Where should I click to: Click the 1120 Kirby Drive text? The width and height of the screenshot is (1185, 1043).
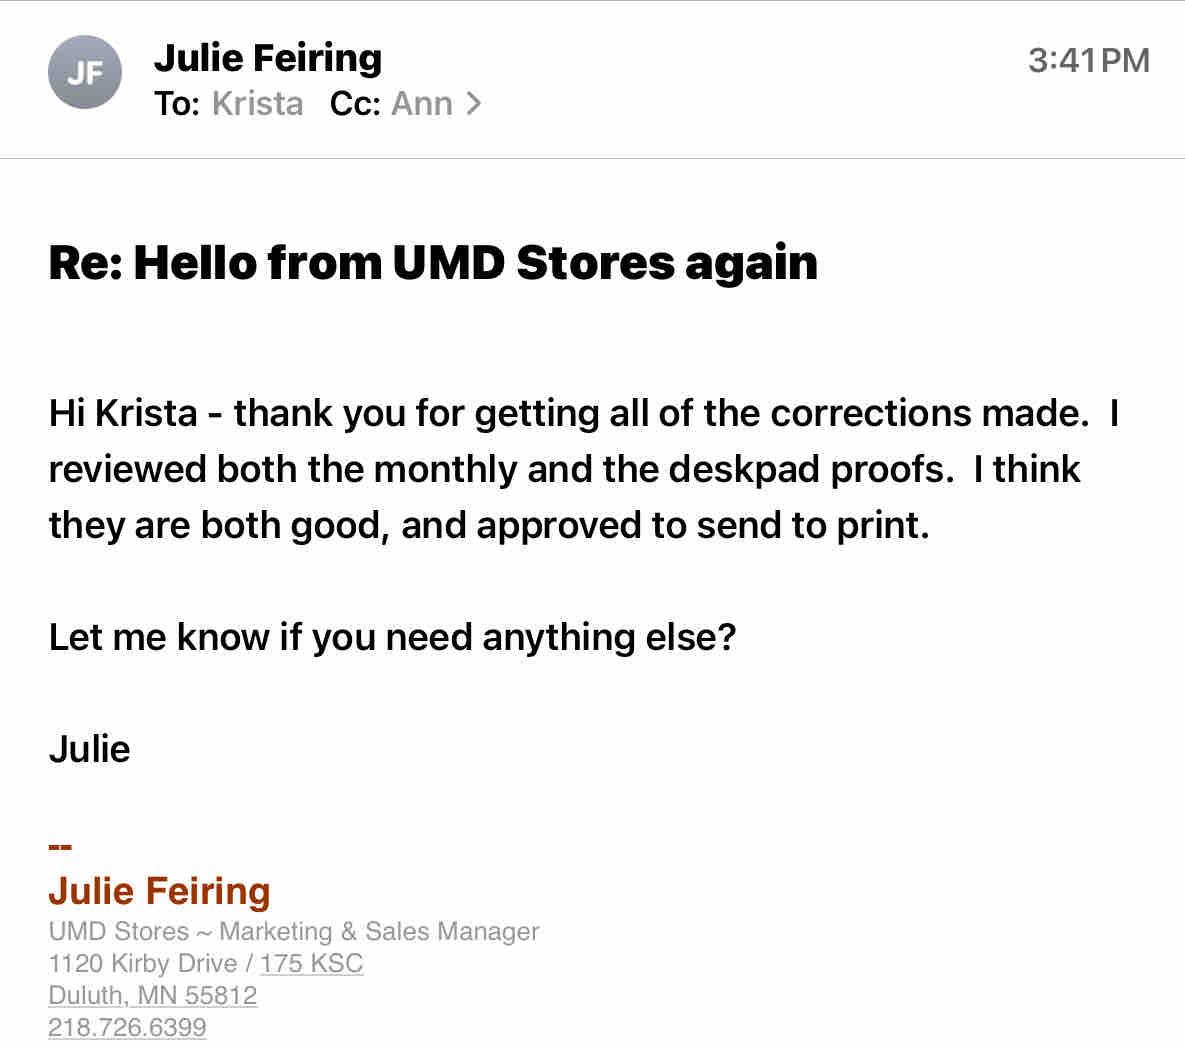(142, 963)
